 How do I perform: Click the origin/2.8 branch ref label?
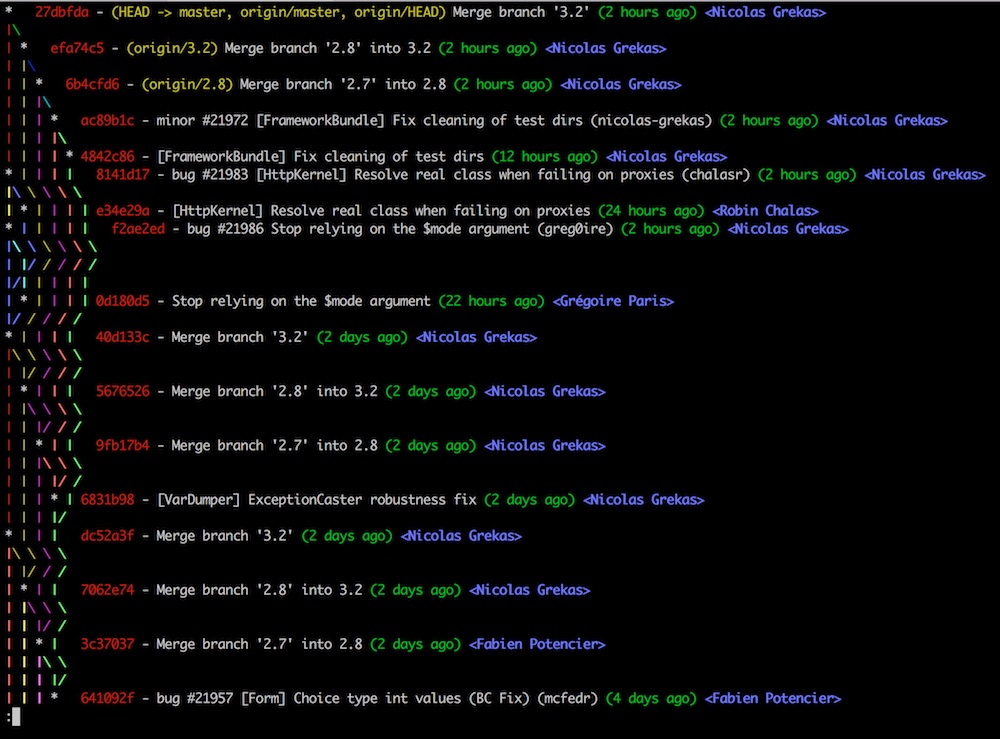point(198,84)
